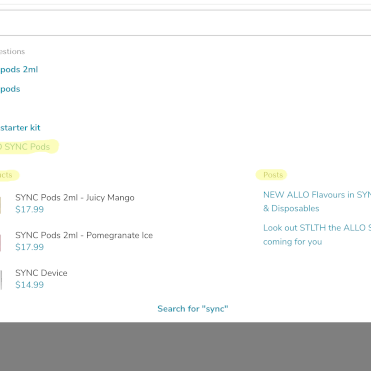Click the $17.99 price under Juicy Mango

click(x=29, y=210)
